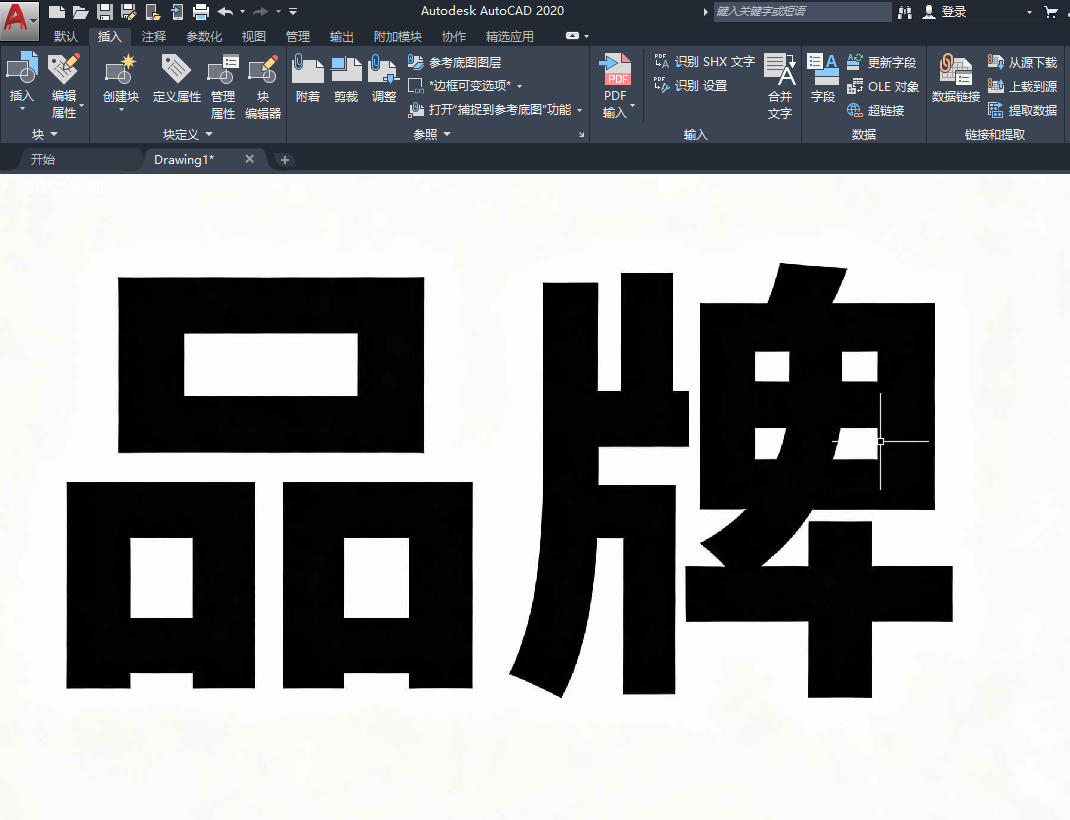Click Download from Source (从源下载)

[1023, 62]
